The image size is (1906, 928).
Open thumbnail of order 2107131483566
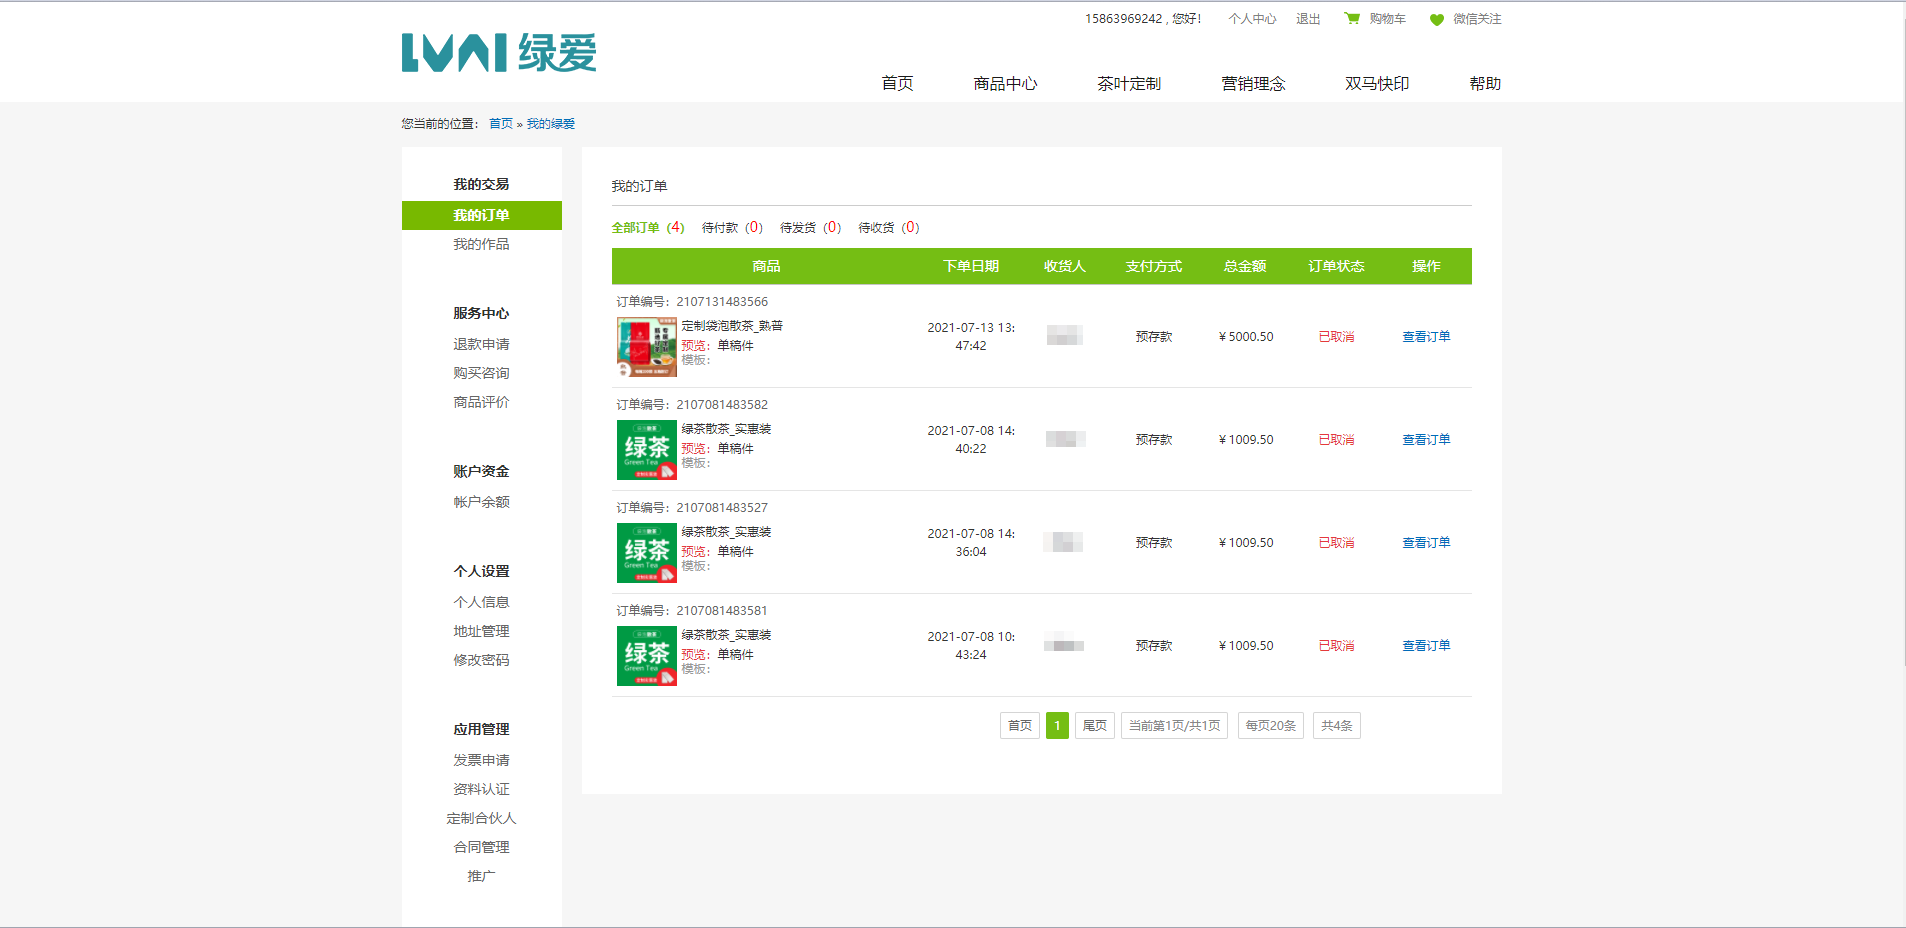coord(646,347)
